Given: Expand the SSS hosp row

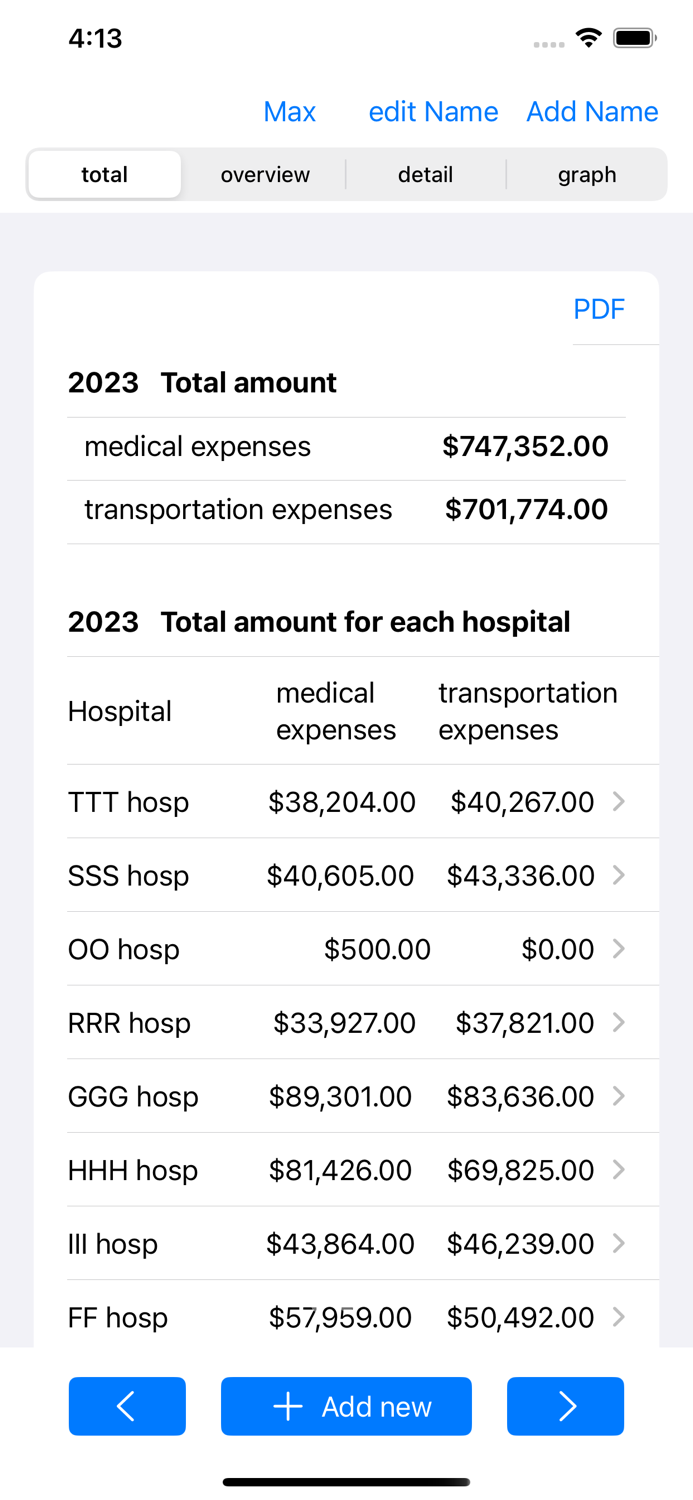Looking at the screenshot, I should click(x=620, y=875).
